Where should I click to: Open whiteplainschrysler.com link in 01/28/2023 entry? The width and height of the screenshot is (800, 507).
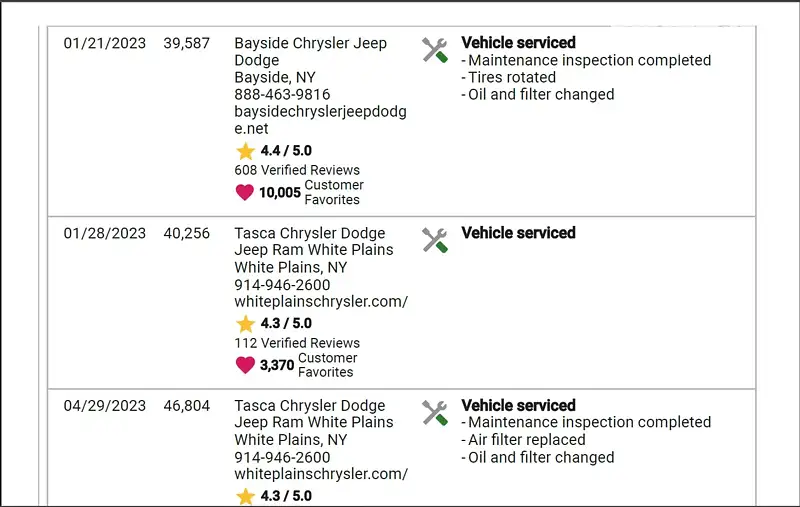click(320, 302)
